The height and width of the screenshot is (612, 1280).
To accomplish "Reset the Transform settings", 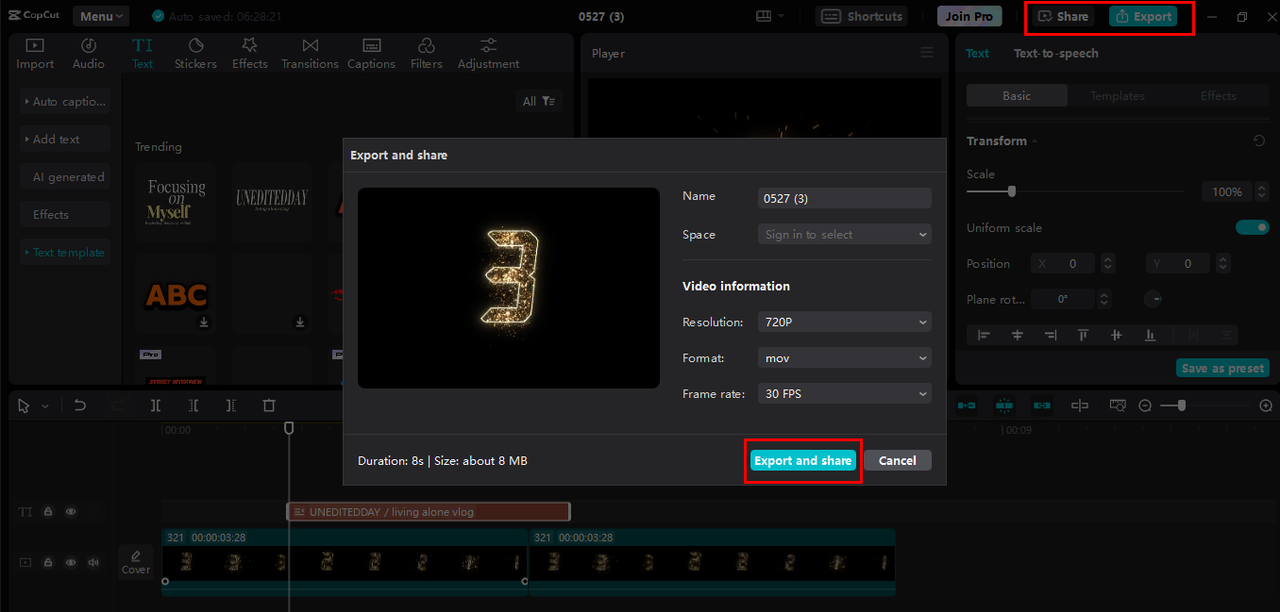I will 1259,141.
